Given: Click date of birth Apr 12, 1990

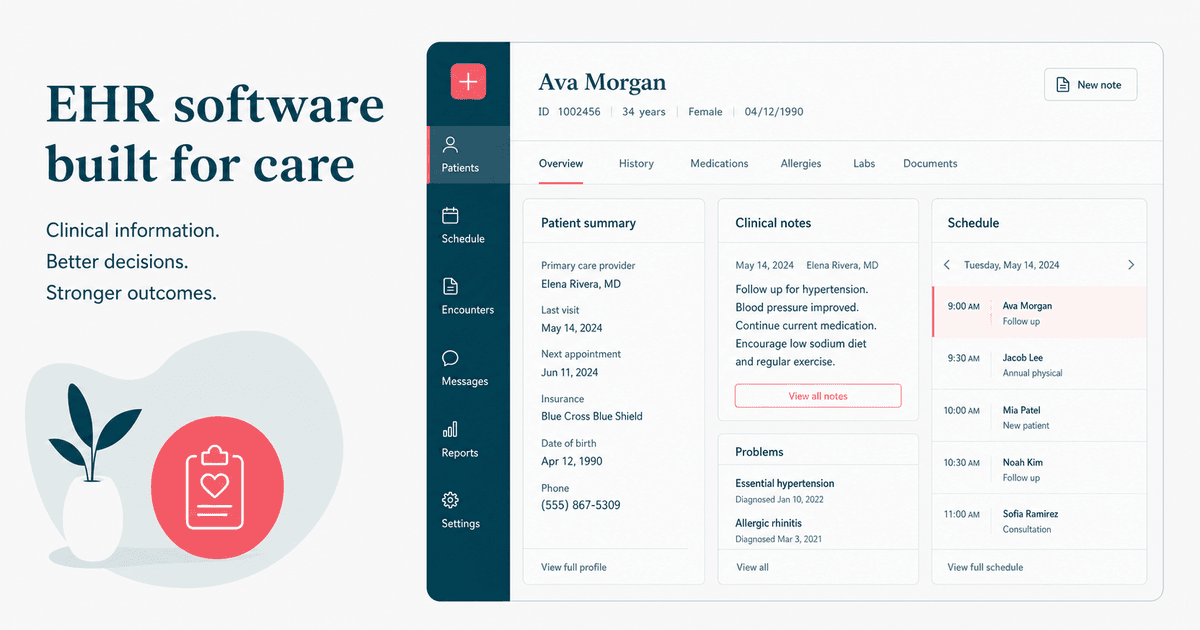Looking at the screenshot, I should (x=572, y=461).
